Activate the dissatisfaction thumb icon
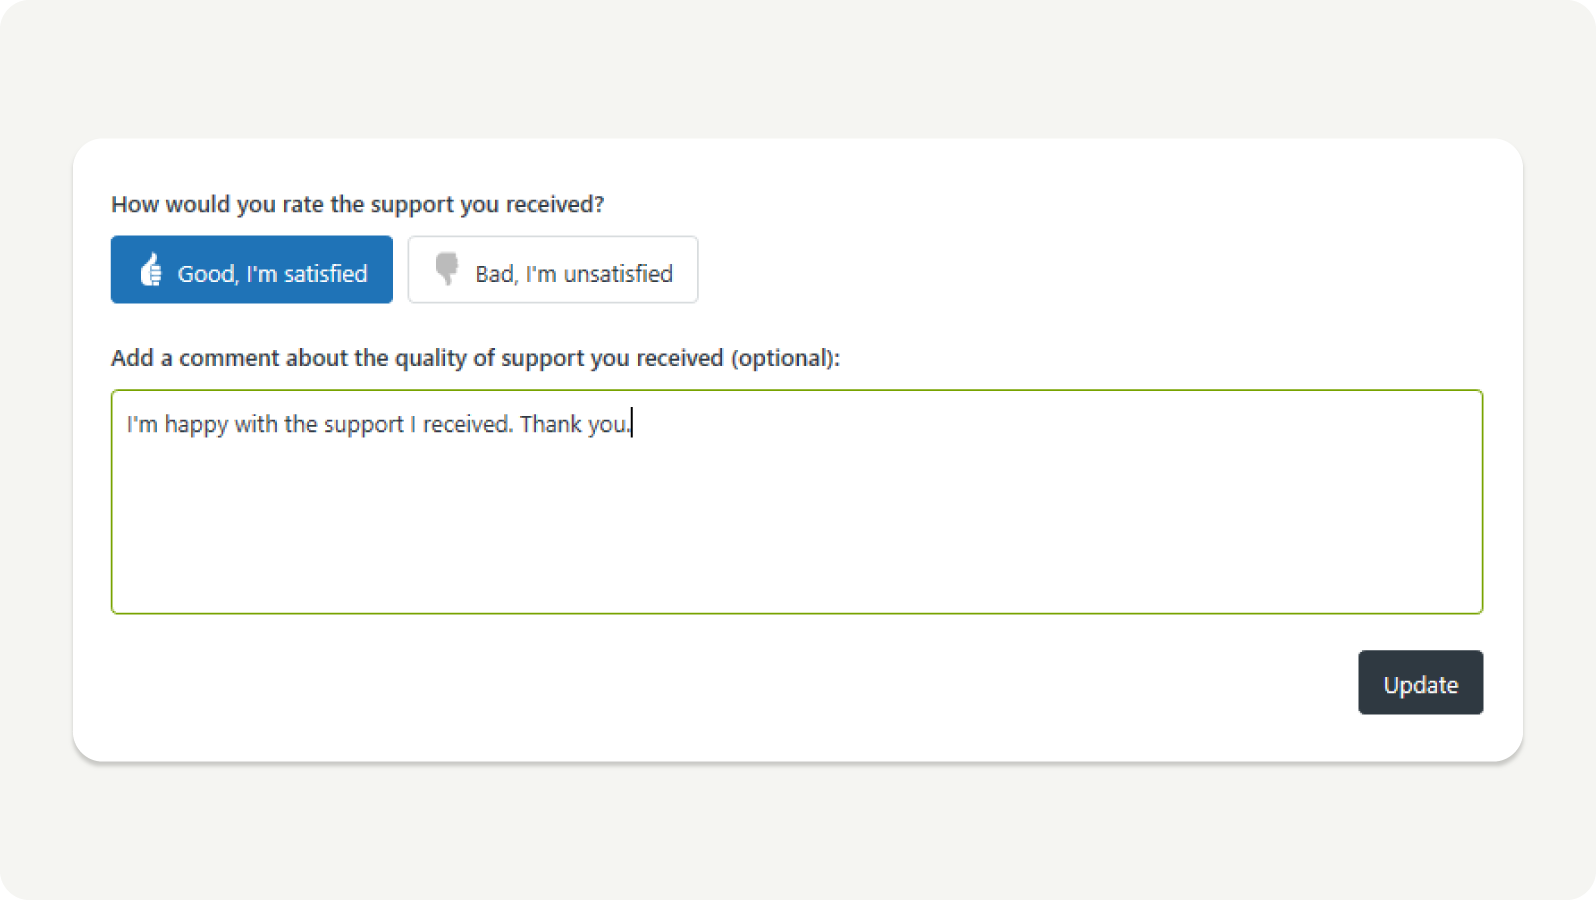Image resolution: width=1596 pixels, height=900 pixels. pyautogui.click(x=447, y=269)
